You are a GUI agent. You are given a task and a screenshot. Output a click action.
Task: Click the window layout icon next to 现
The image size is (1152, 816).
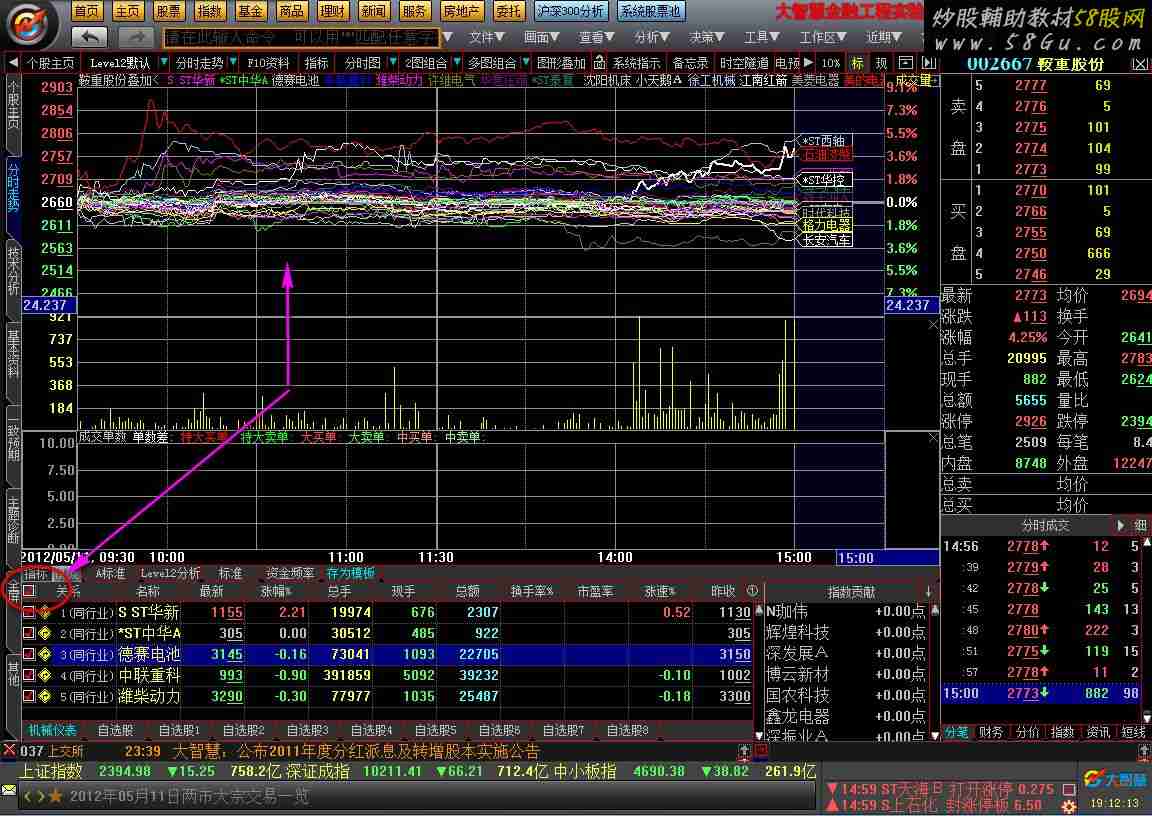point(905,63)
